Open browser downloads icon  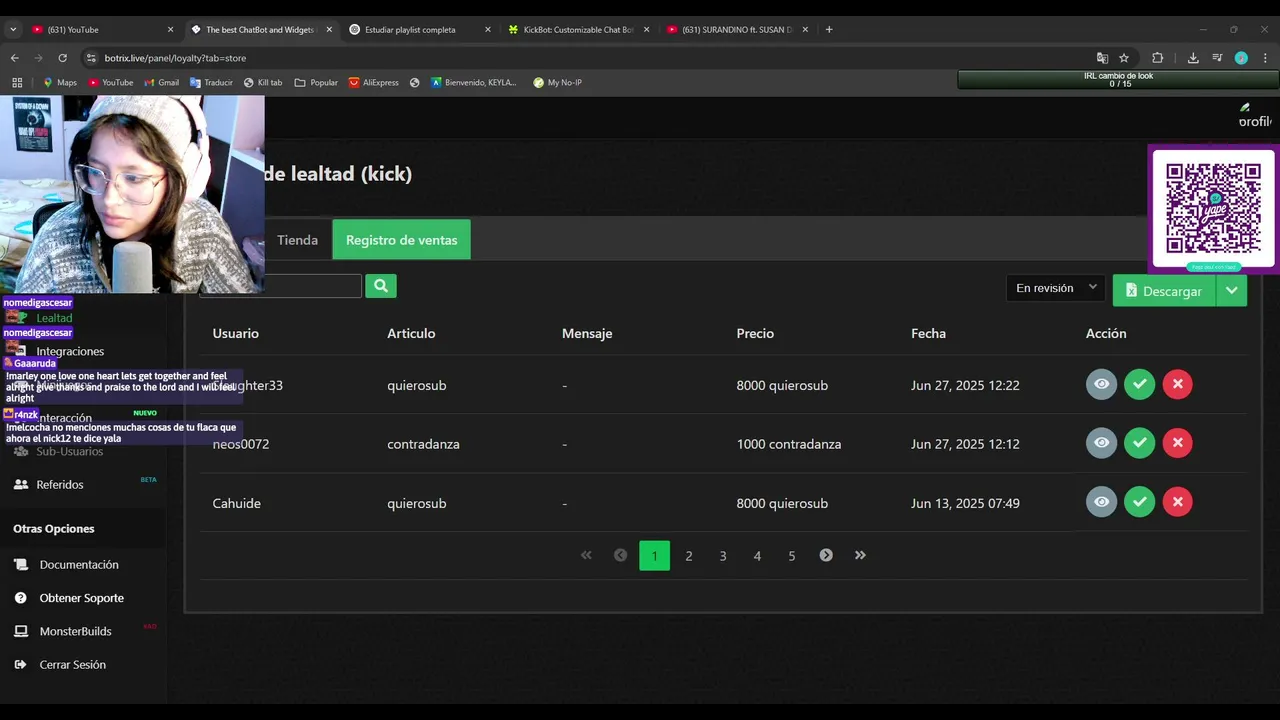pos(1193,58)
